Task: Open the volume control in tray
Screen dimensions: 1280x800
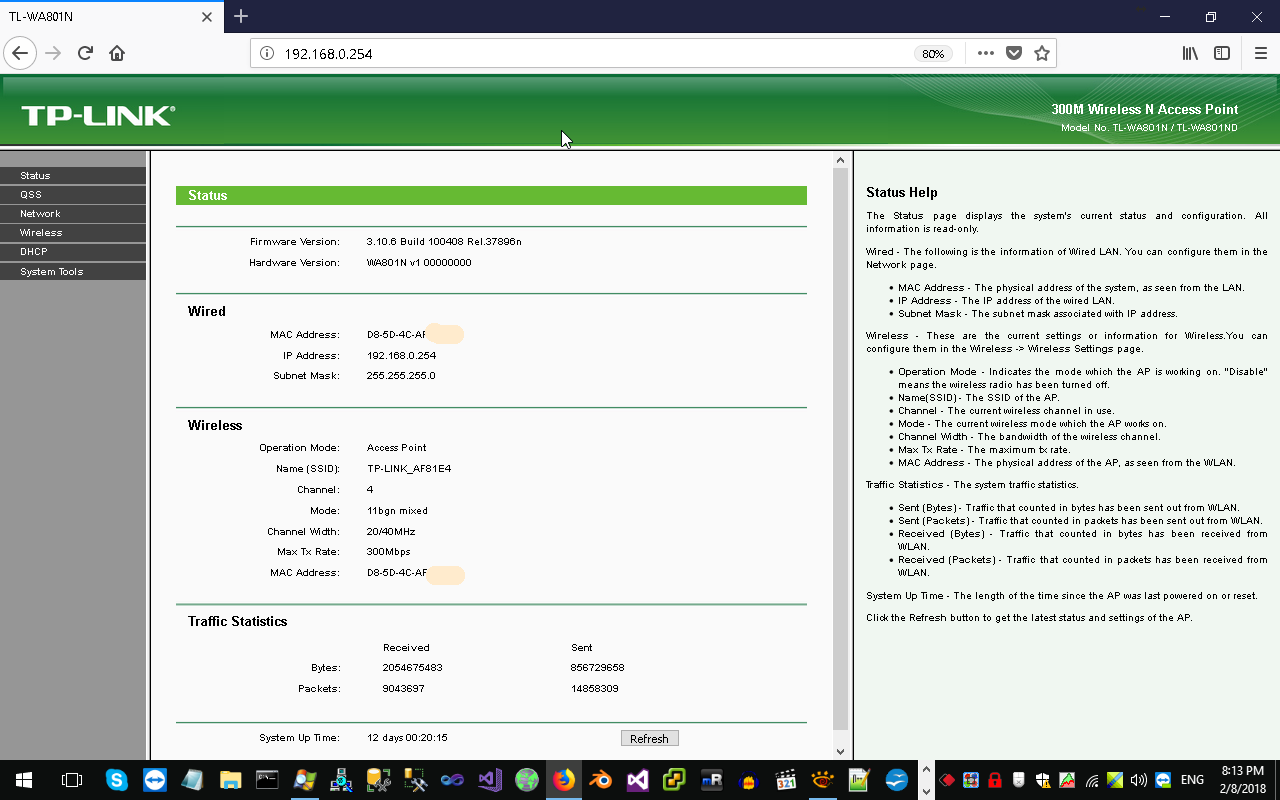Action: point(1138,780)
